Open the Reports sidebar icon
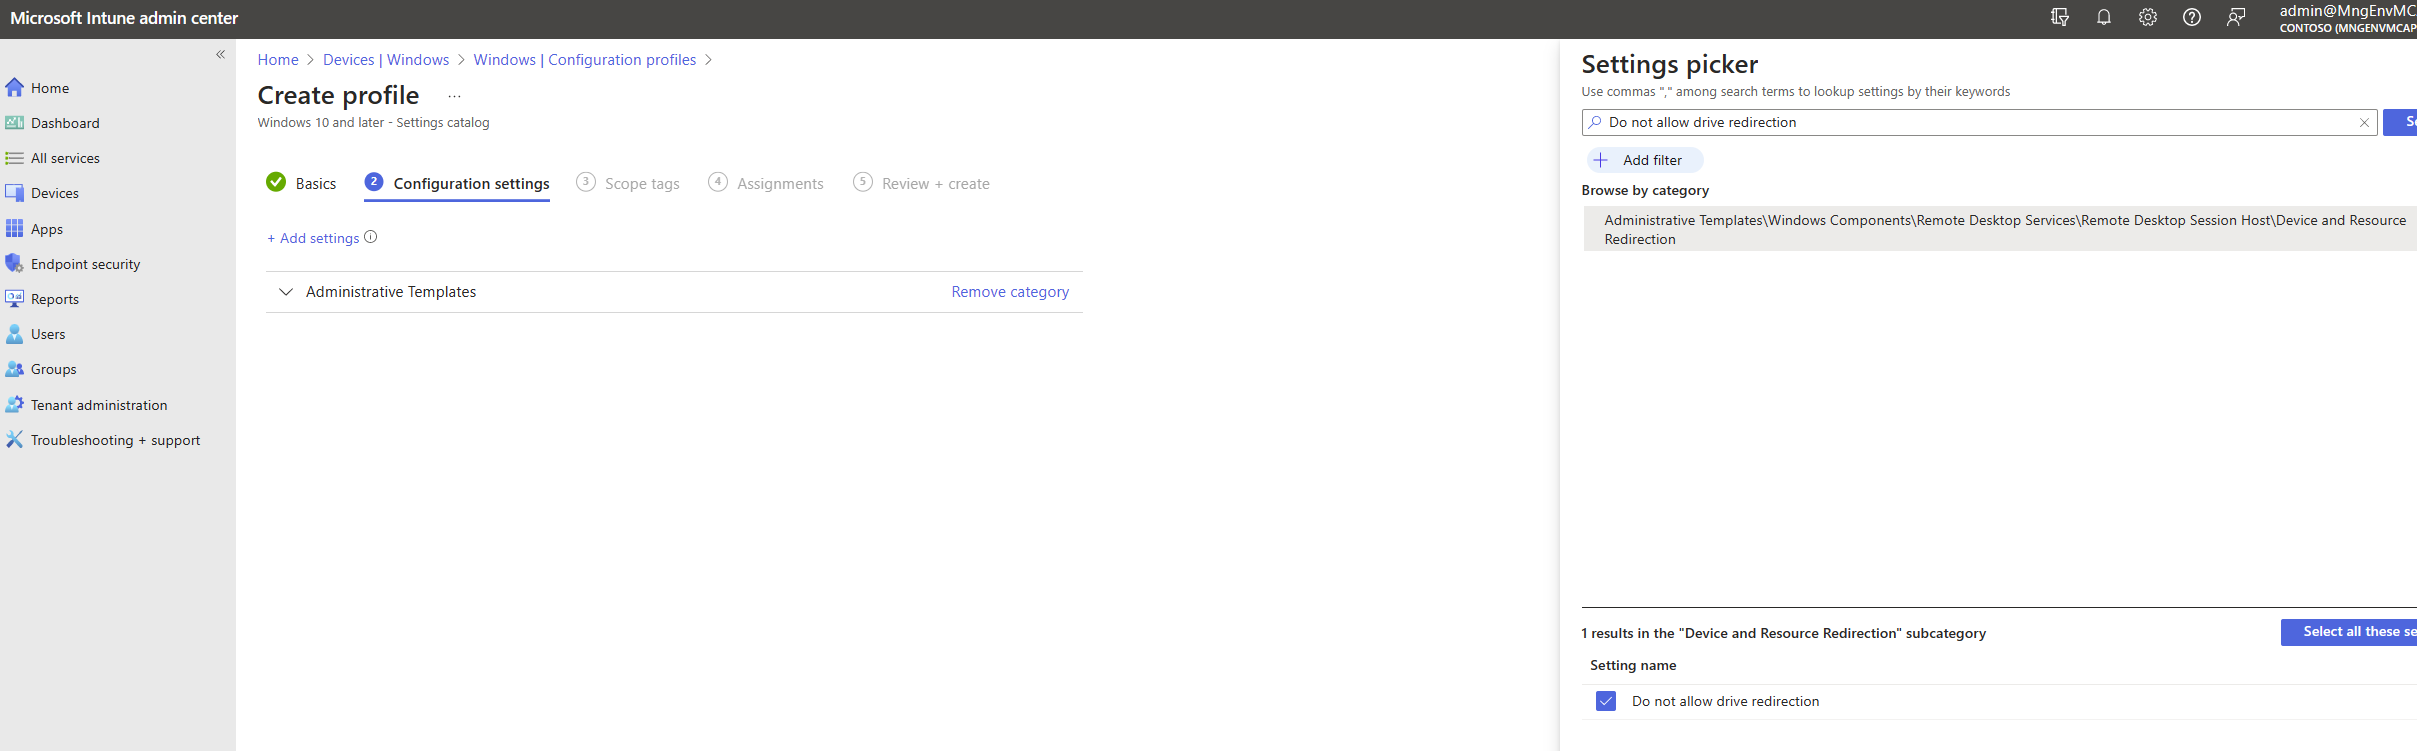Viewport: 2417px width, 751px height. point(14,299)
